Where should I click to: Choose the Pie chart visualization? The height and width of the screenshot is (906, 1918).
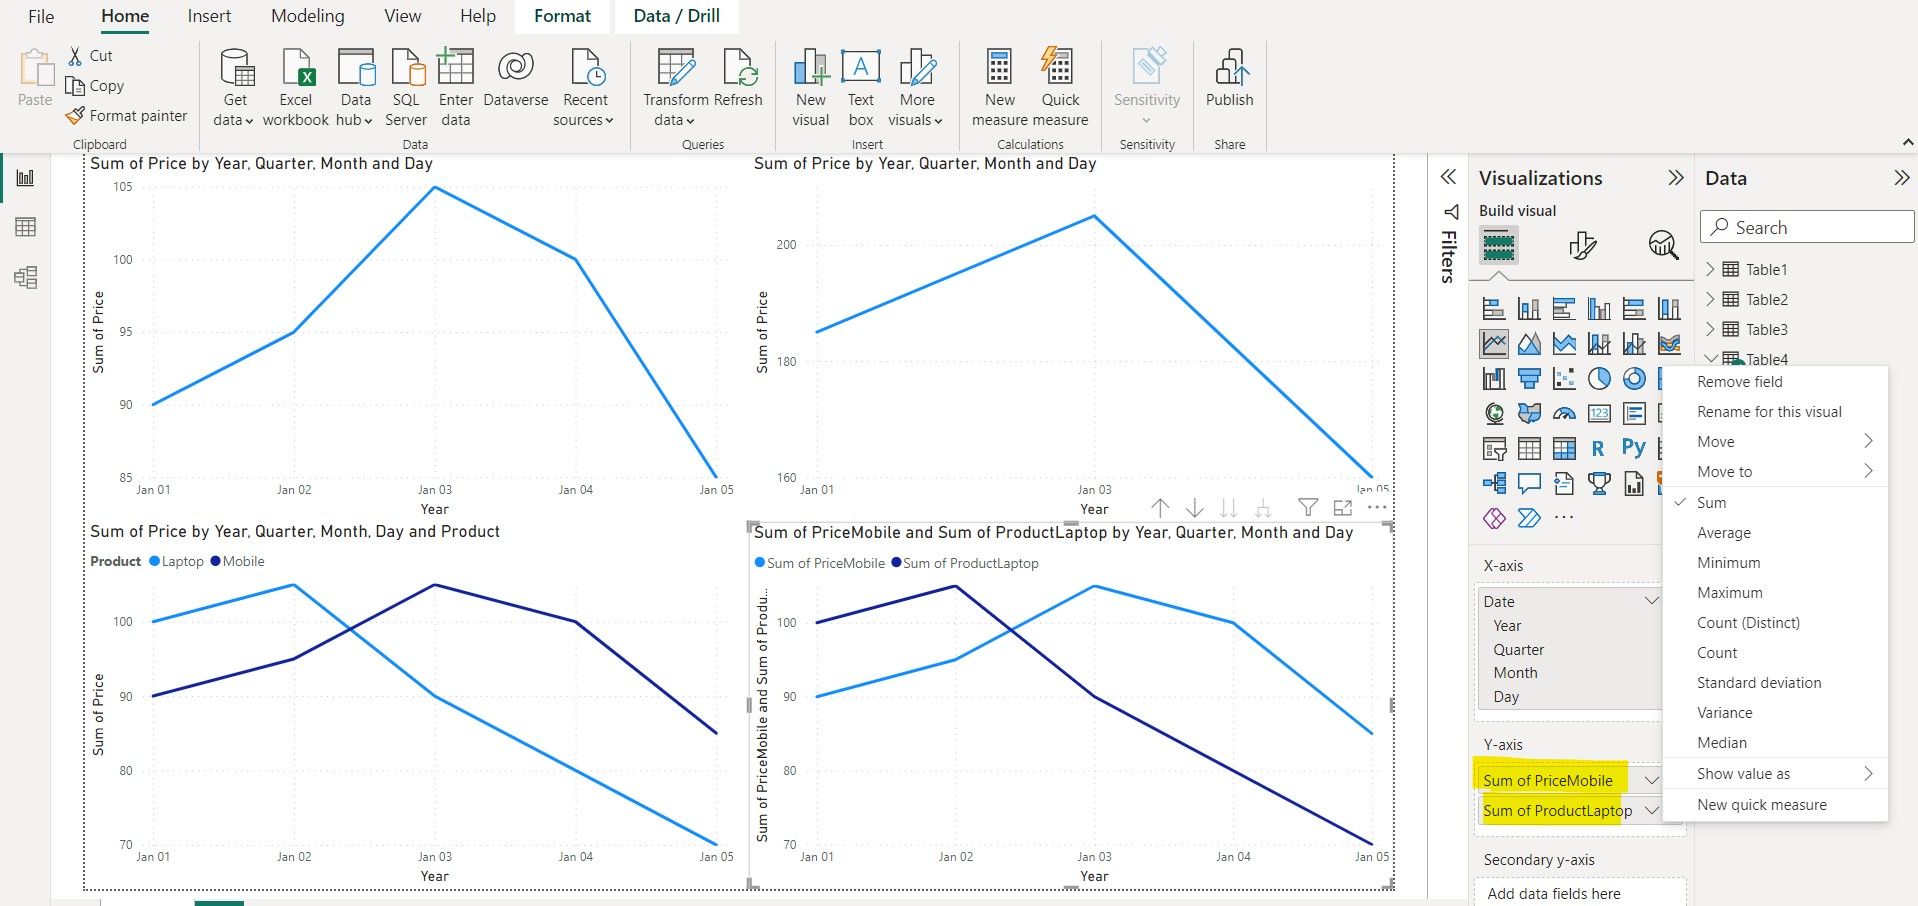[x=1599, y=379]
